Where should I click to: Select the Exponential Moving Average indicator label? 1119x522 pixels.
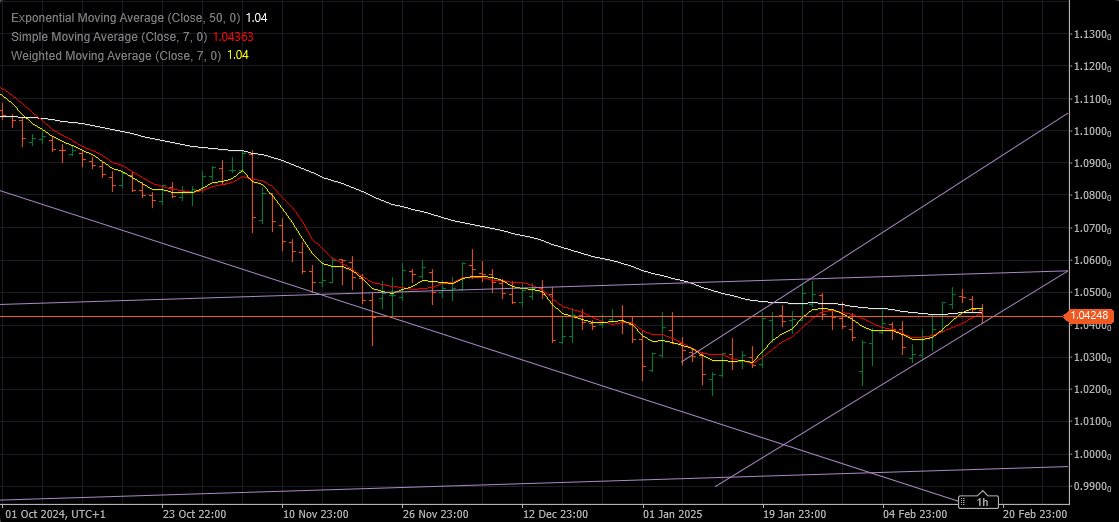tap(126, 17)
